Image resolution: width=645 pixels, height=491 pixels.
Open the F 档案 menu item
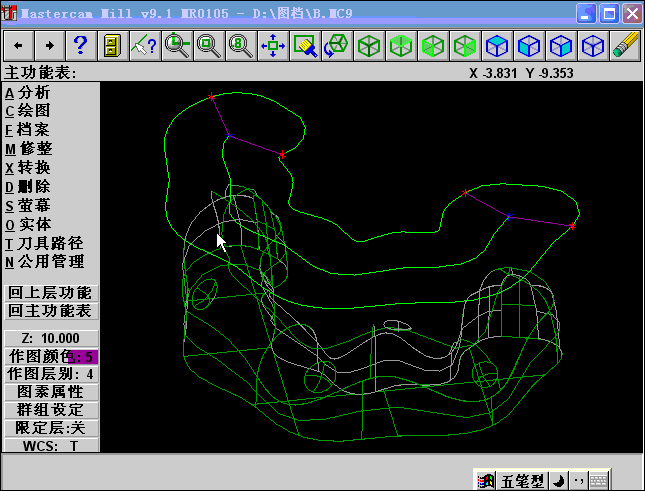(28, 130)
